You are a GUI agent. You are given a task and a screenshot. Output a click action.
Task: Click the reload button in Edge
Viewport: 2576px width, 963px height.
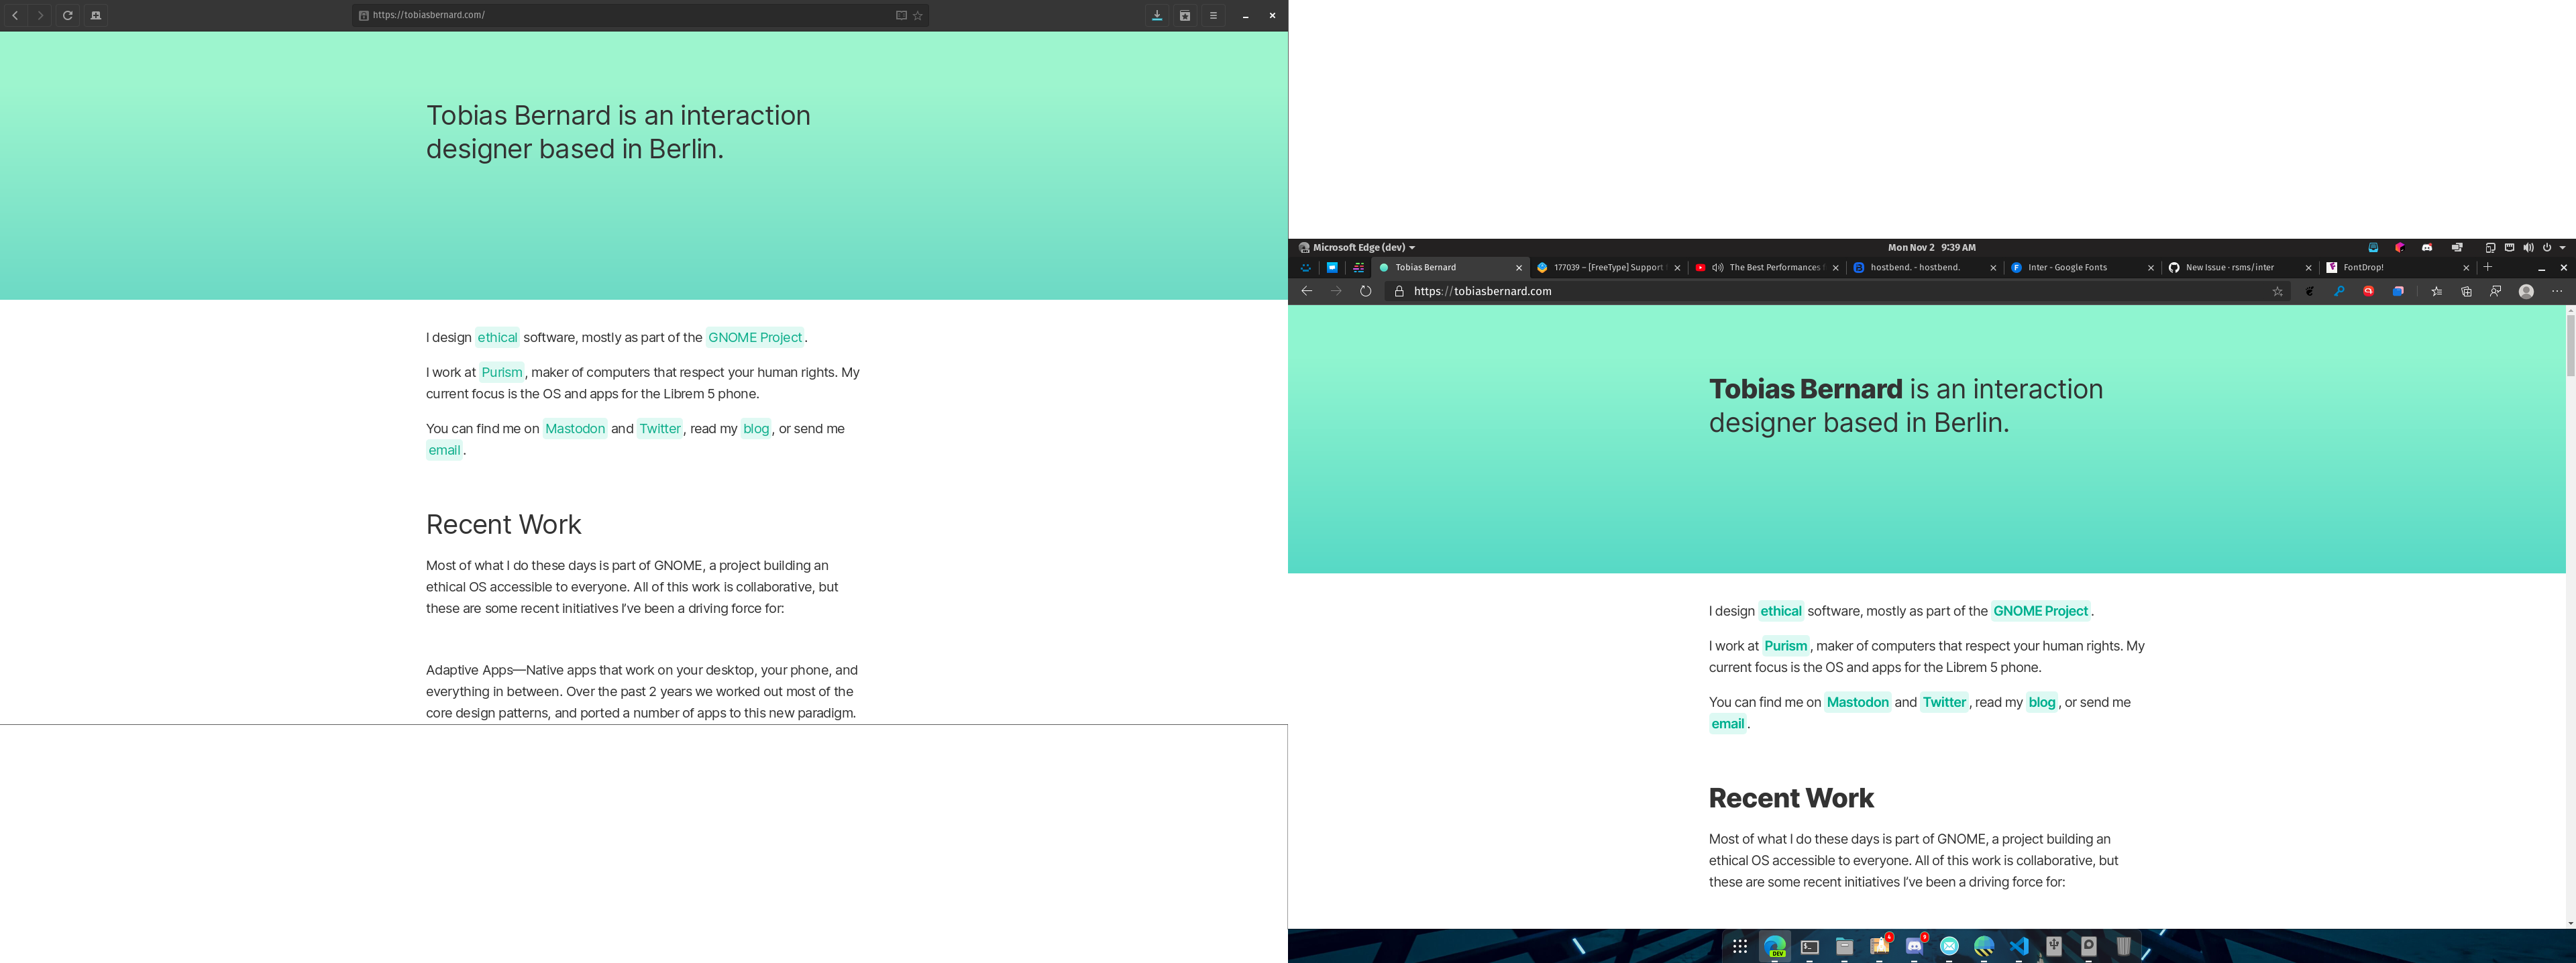[x=1365, y=291]
